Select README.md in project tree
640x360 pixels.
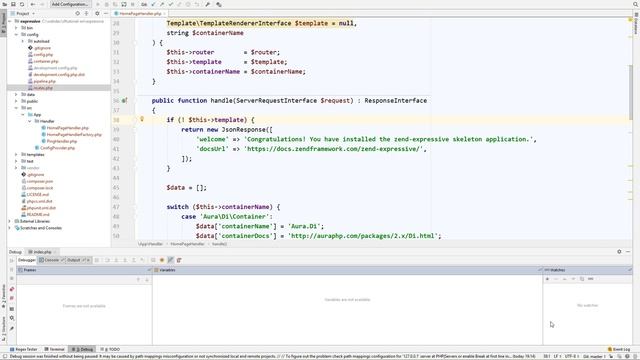click(38, 214)
